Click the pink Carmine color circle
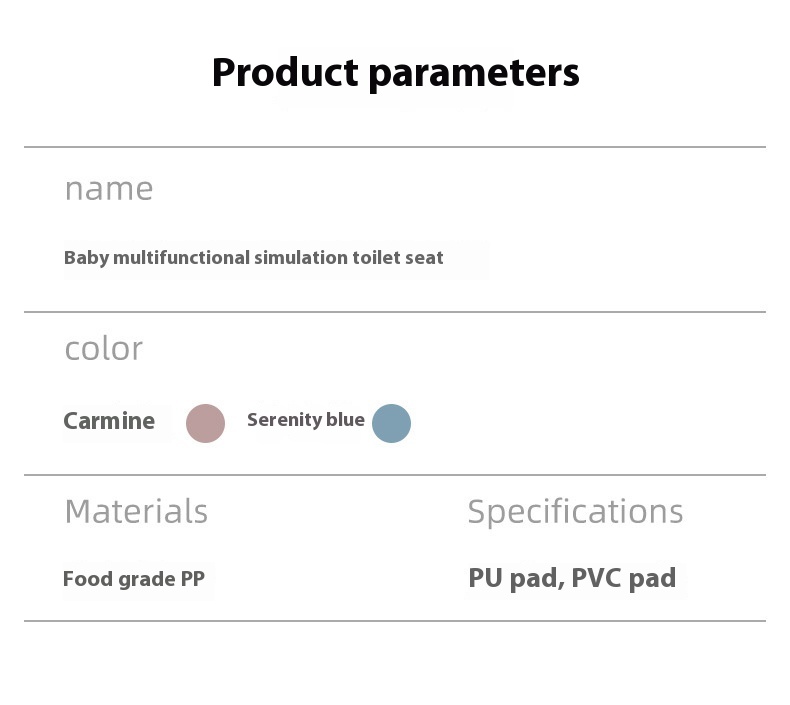 205,423
